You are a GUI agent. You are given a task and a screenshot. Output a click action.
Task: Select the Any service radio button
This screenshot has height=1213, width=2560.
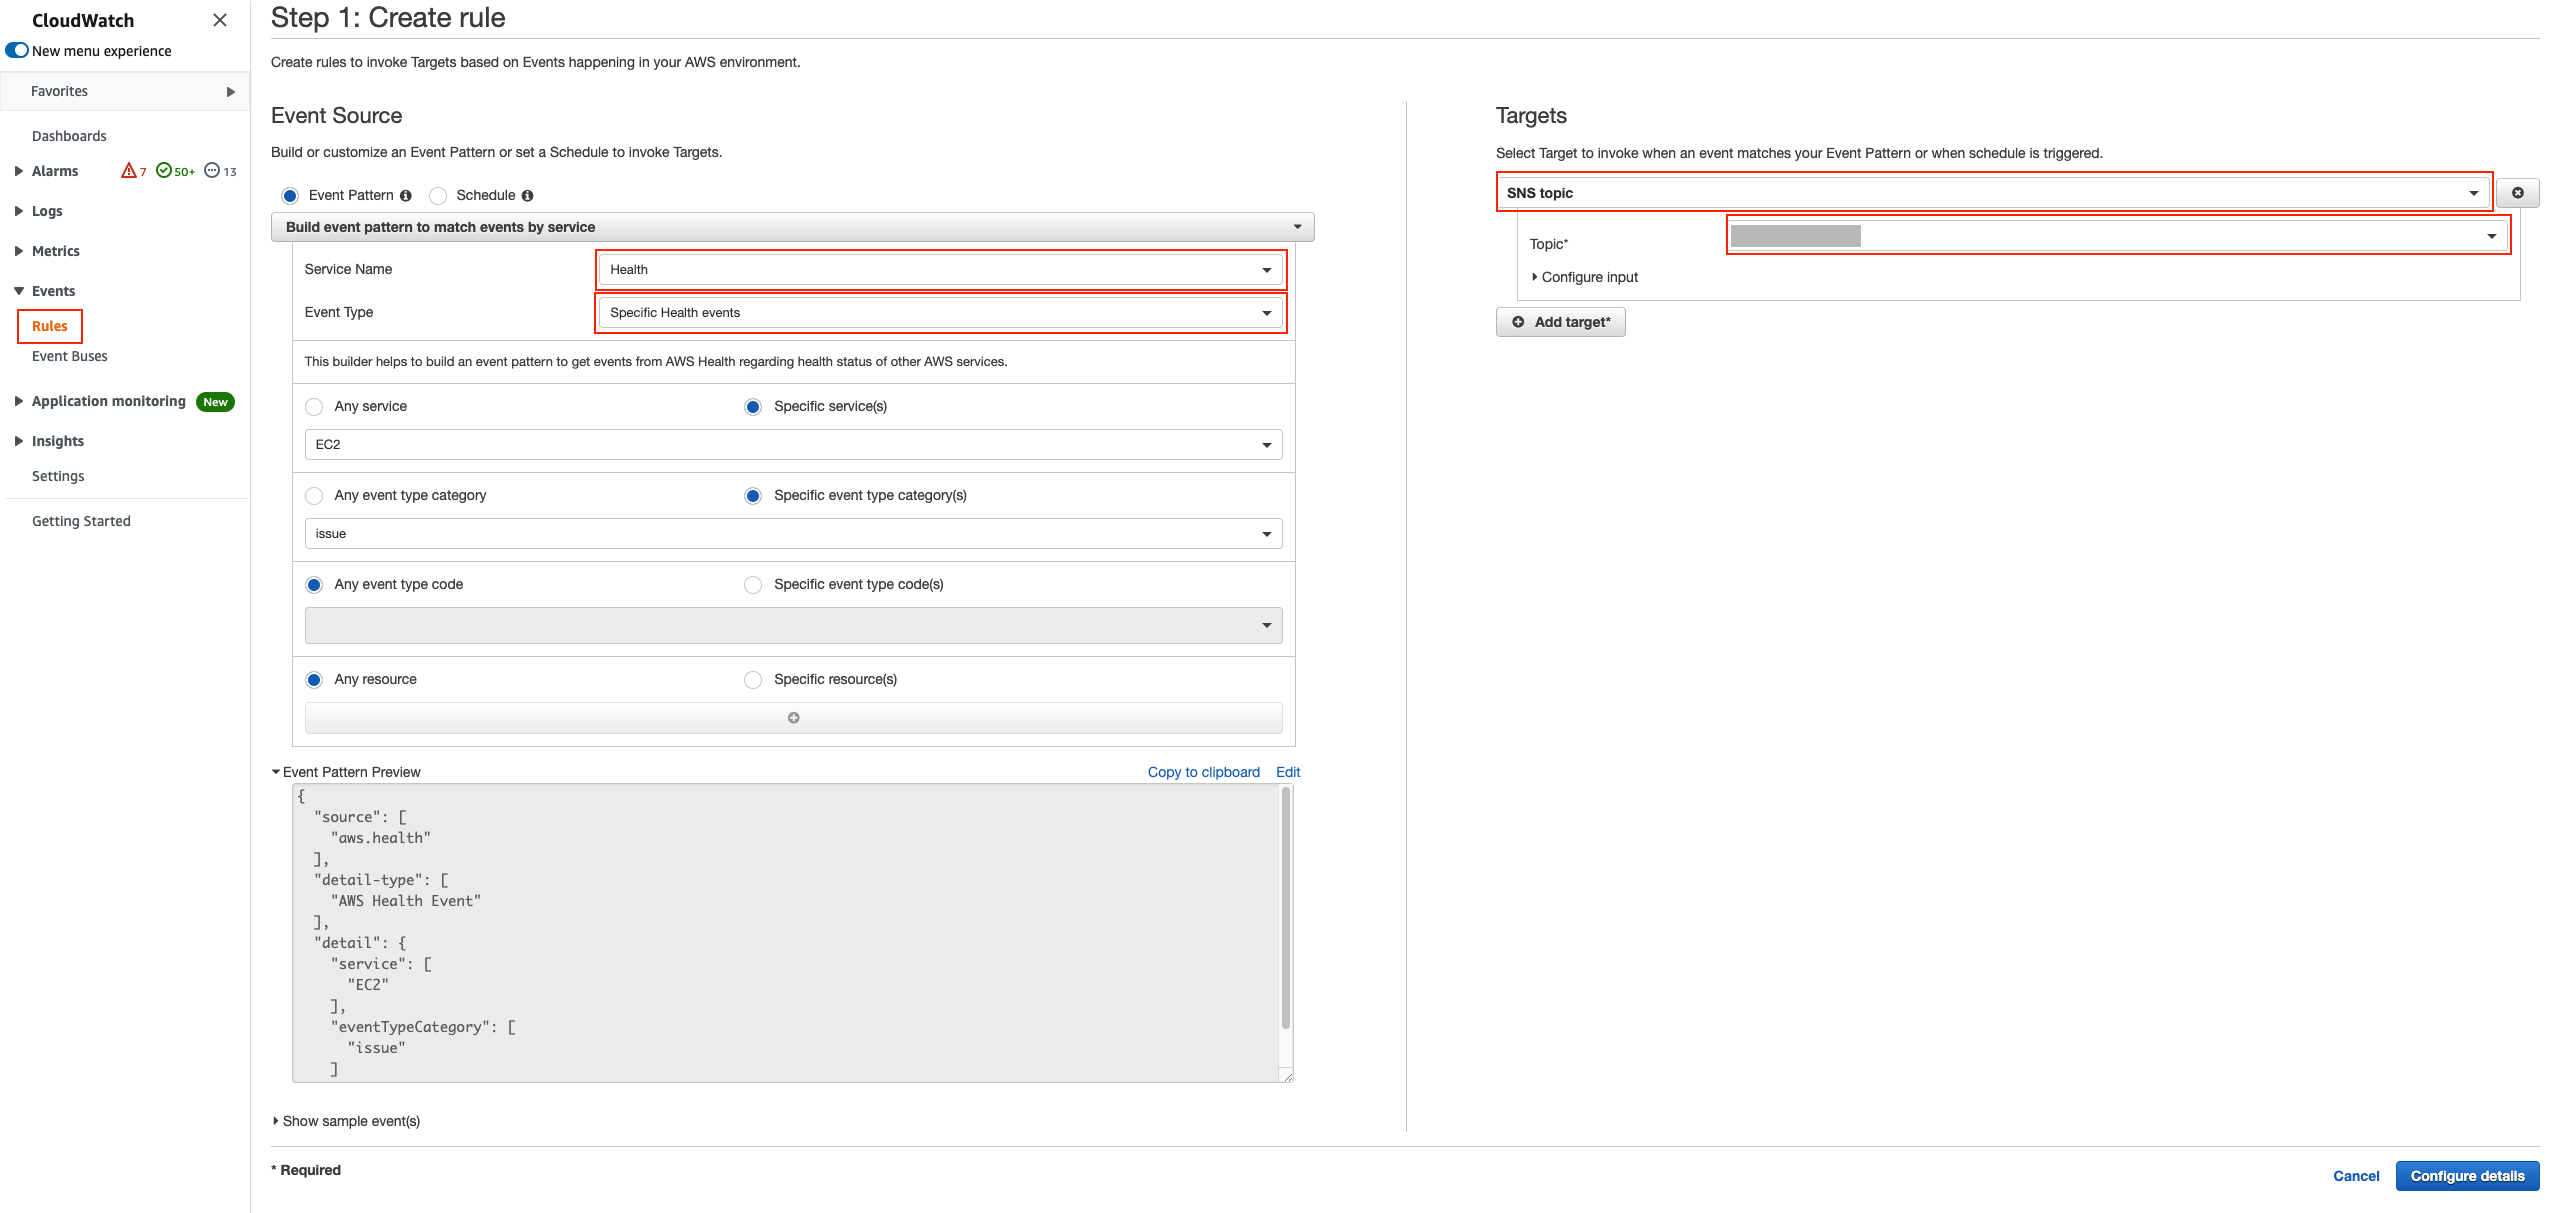pos(314,407)
